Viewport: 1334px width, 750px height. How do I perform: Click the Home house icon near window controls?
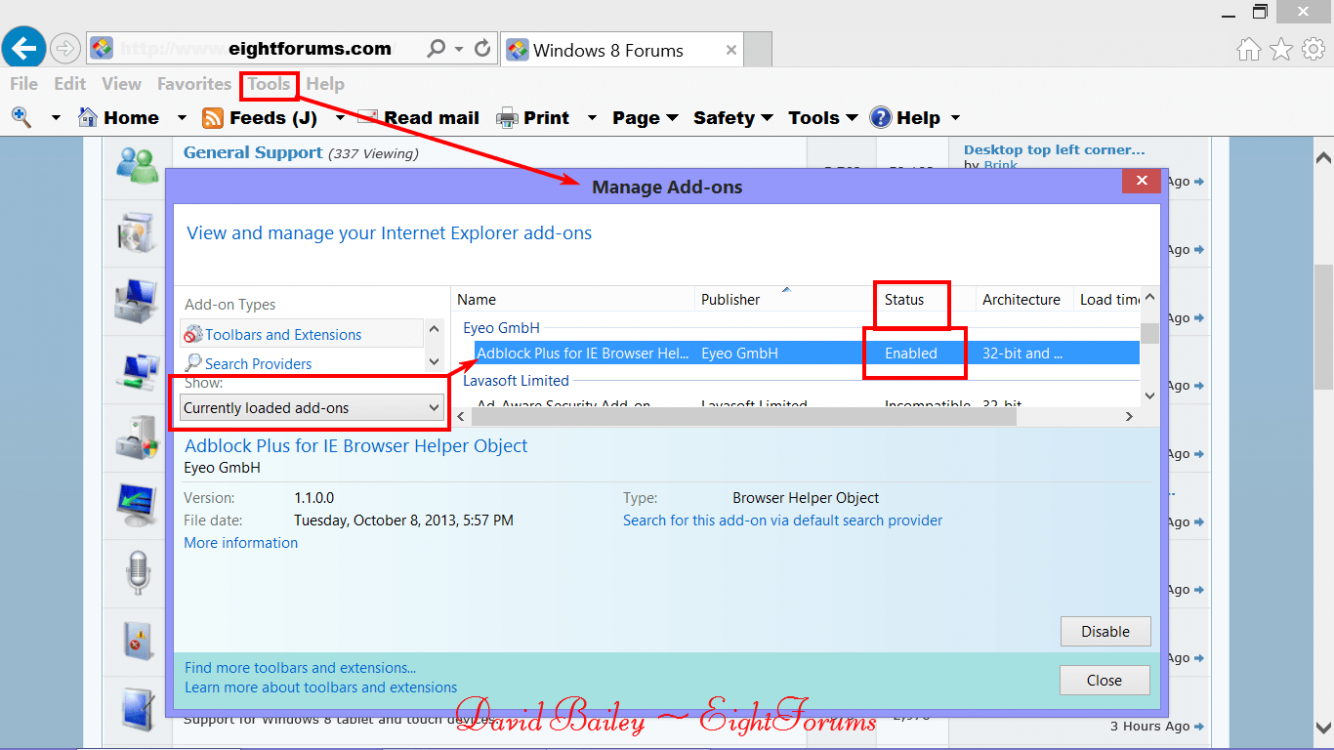tap(1248, 49)
